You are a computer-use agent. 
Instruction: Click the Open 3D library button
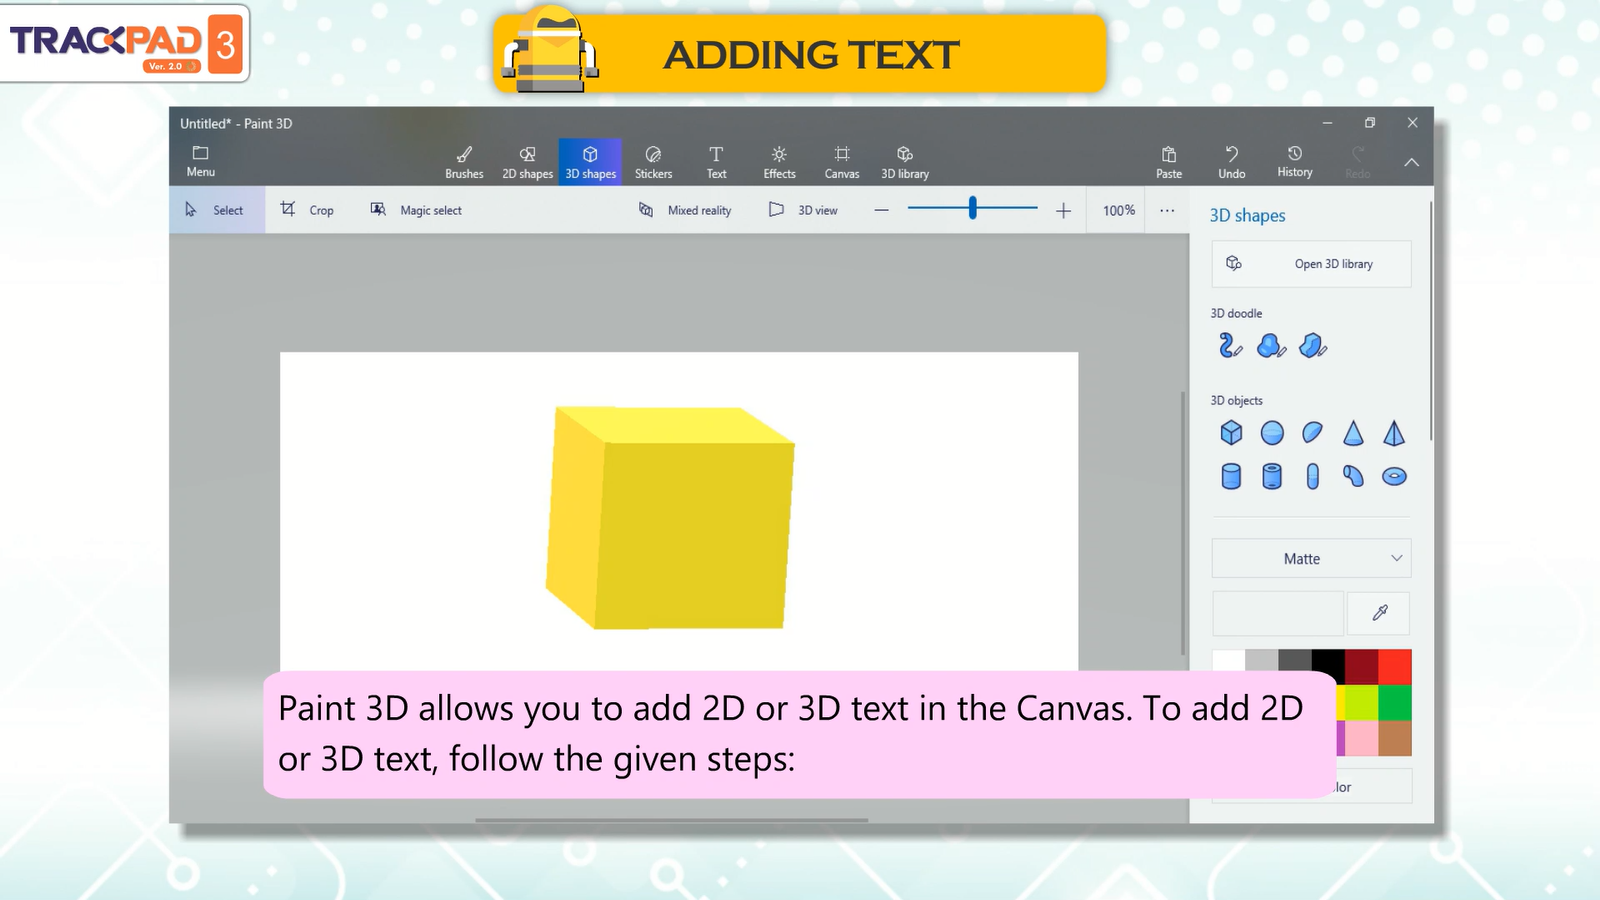1311,264
